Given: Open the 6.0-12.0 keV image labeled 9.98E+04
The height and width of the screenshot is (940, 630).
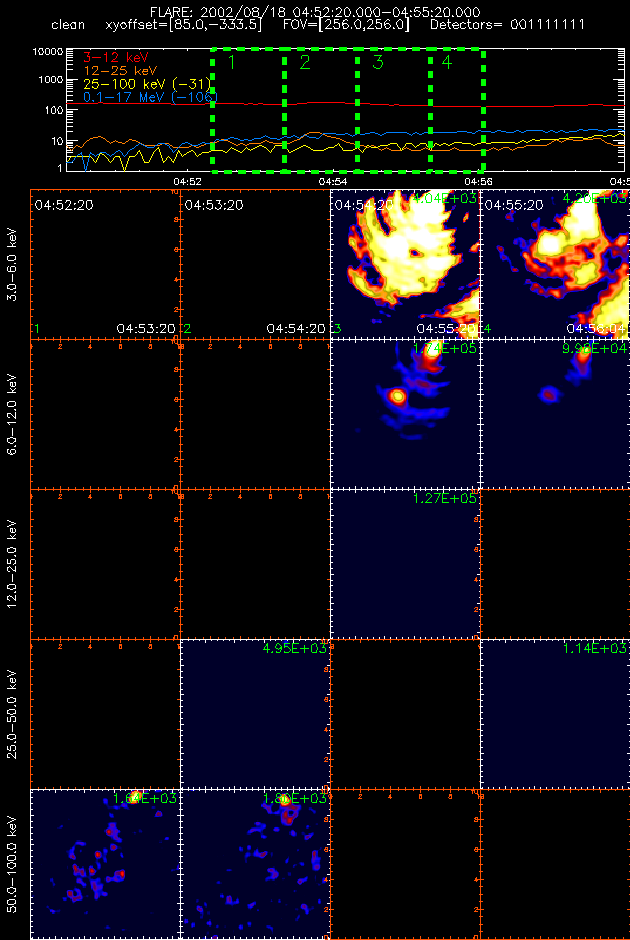Looking at the screenshot, I should click(555, 414).
